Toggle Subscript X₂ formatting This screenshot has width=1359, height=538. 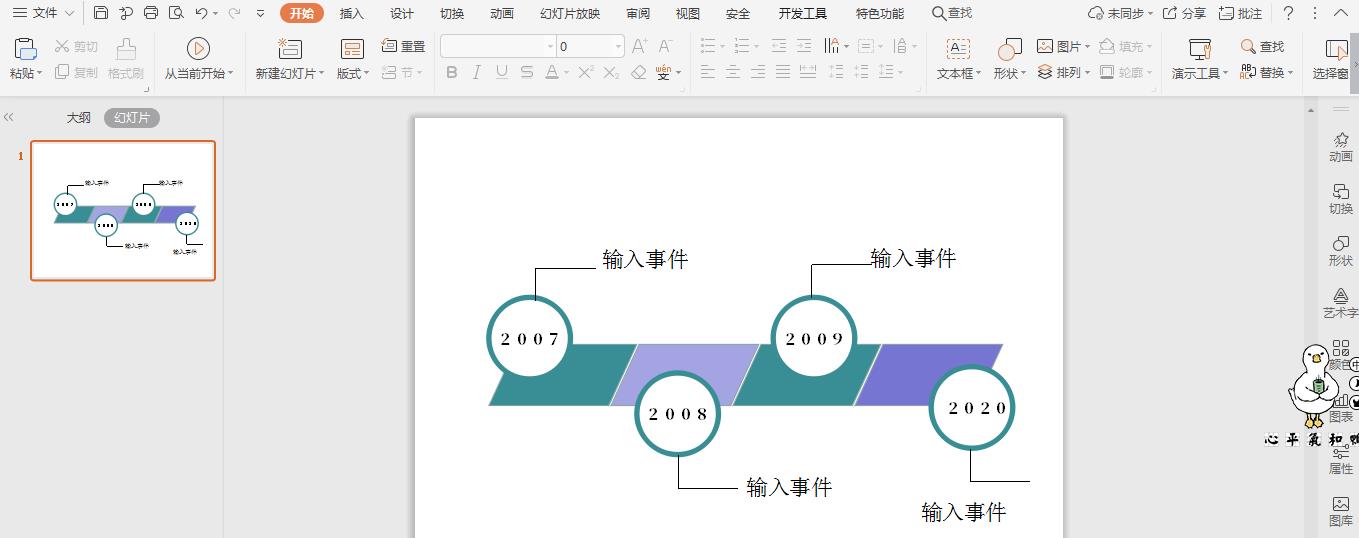tap(612, 72)
